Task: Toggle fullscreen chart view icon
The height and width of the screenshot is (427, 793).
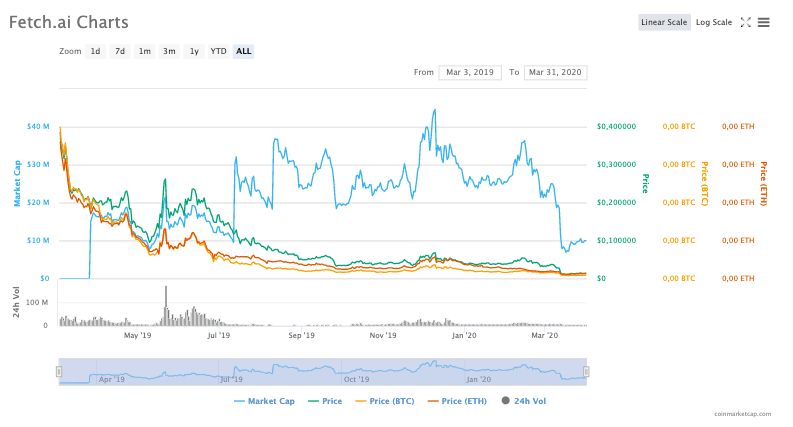Action: coord(745,22)
